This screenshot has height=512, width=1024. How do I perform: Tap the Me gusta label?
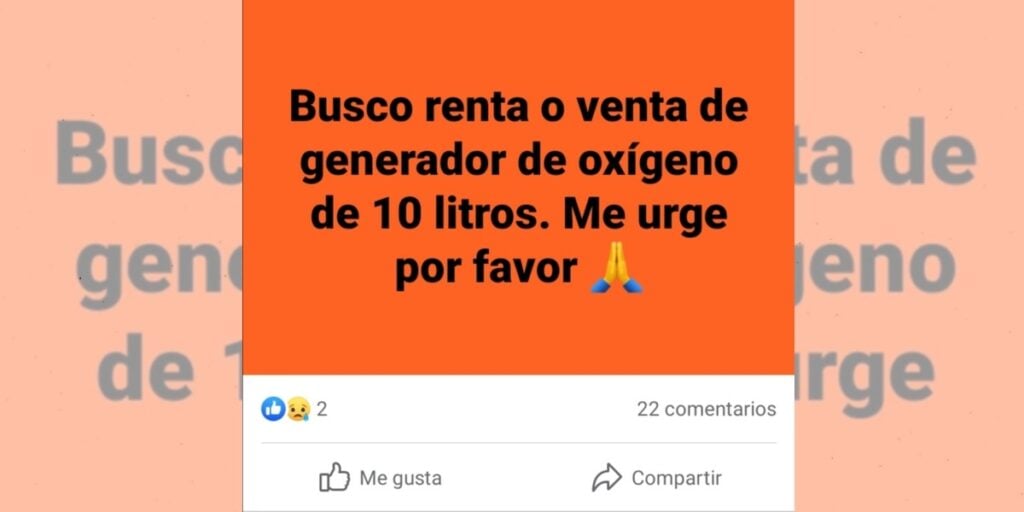400,479
